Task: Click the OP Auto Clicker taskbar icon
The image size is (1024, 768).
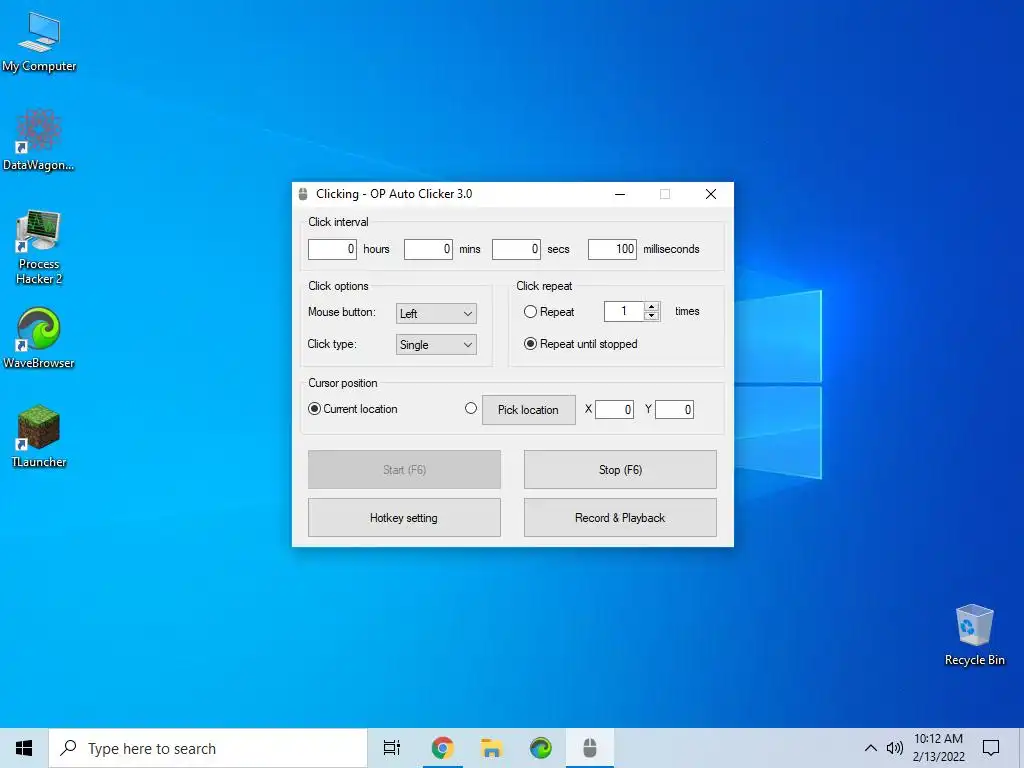Action: [590, 748]
